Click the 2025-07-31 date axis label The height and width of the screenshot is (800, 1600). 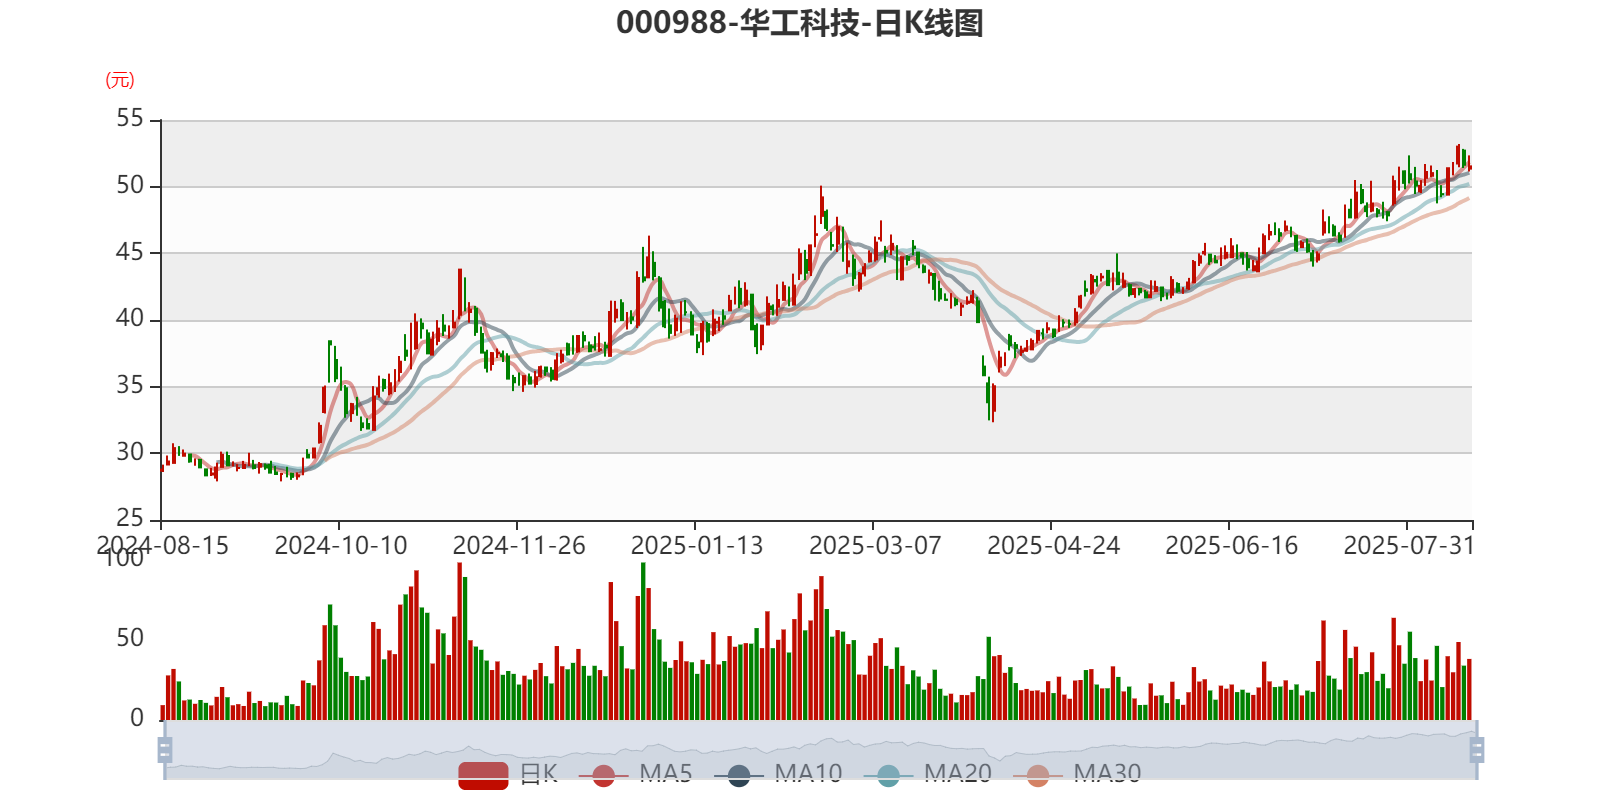coord(1409,546)
